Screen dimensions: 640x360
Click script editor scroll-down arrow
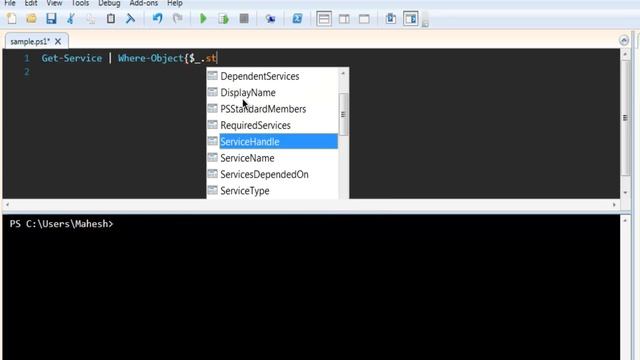tap(625, 193)
